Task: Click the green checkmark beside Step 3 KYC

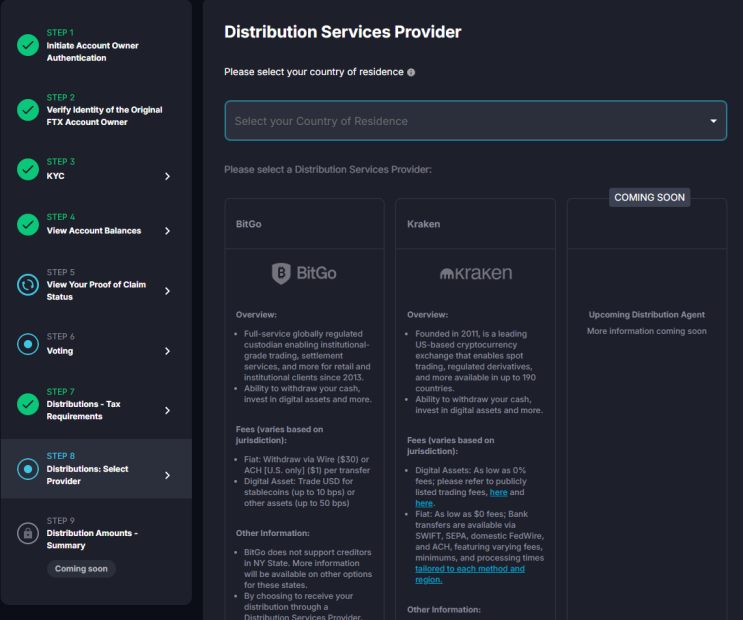Action: point(28,169)
